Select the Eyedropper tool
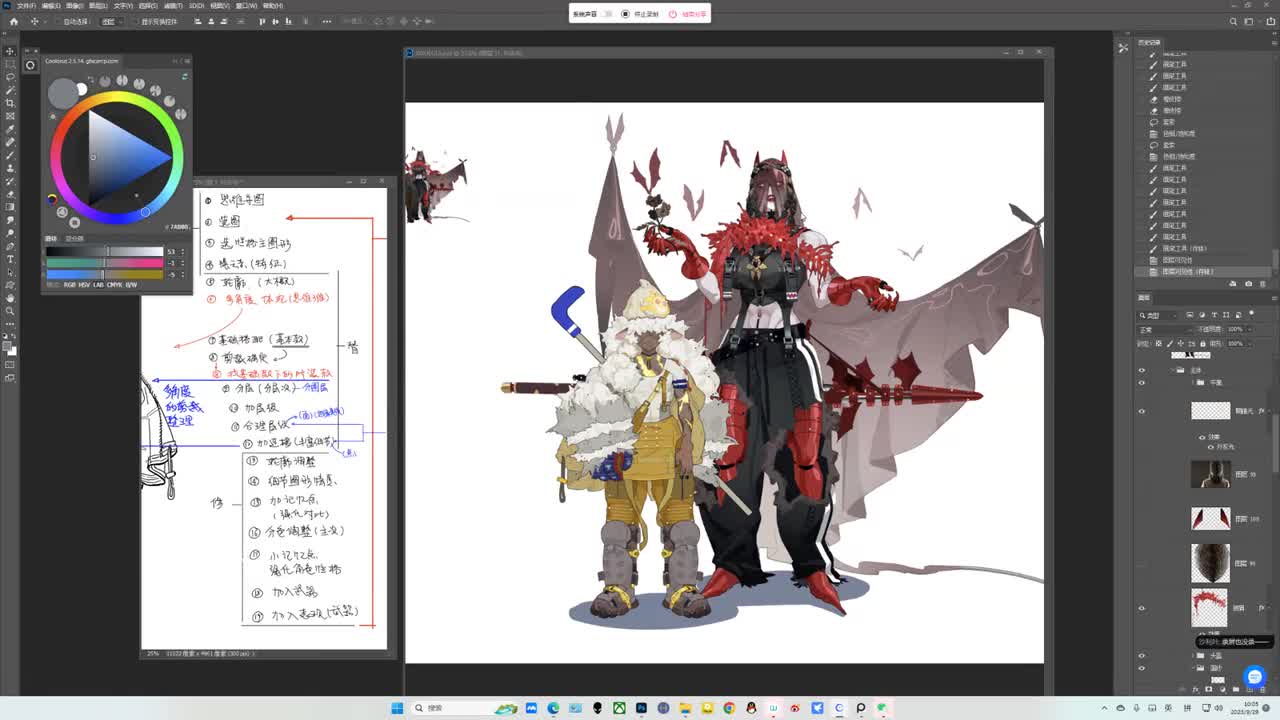The image size is (1280, 720). click(x=10, y=129)
